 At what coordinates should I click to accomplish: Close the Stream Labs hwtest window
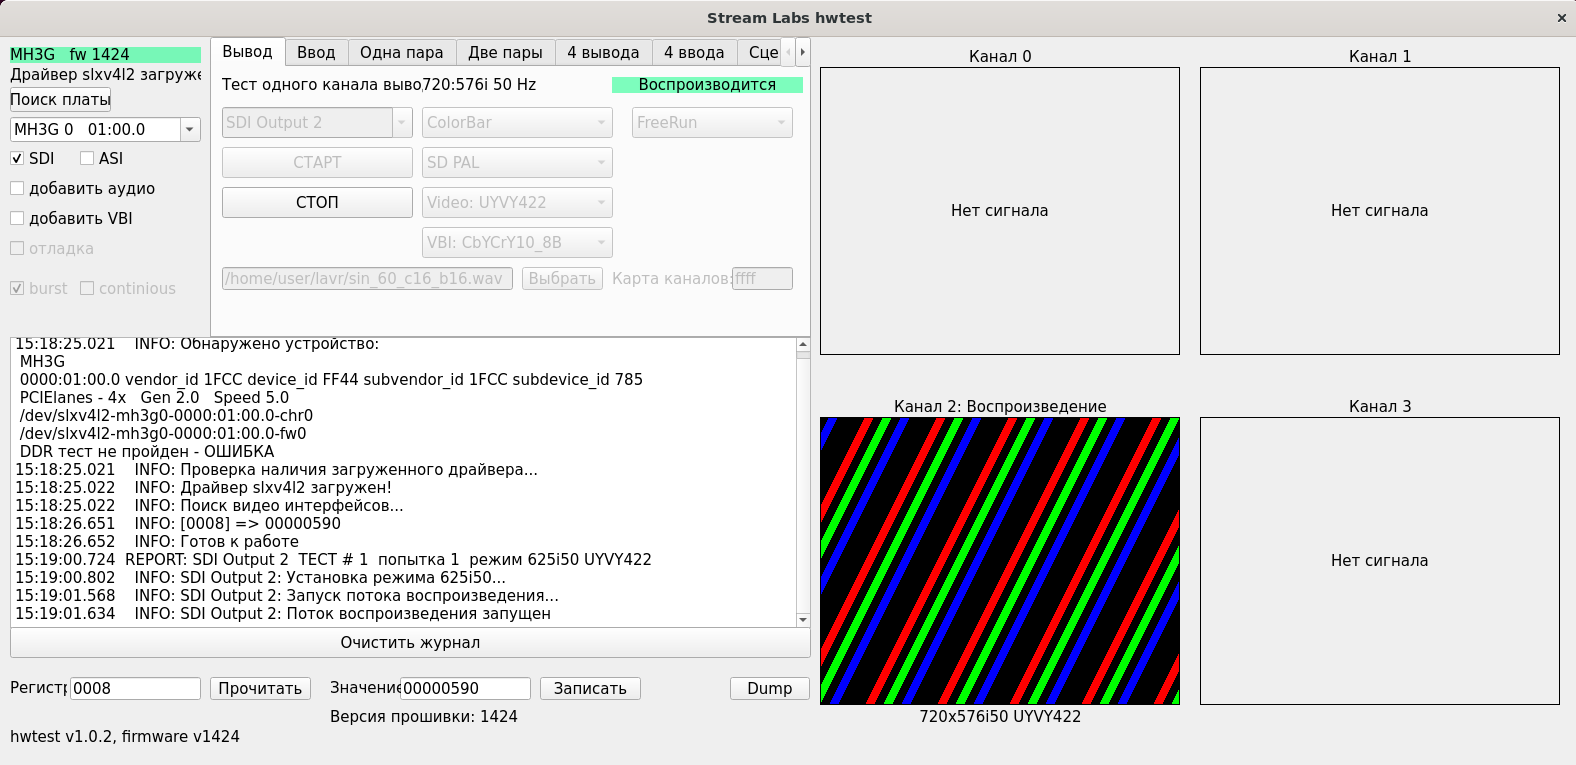click(1561, 18)
